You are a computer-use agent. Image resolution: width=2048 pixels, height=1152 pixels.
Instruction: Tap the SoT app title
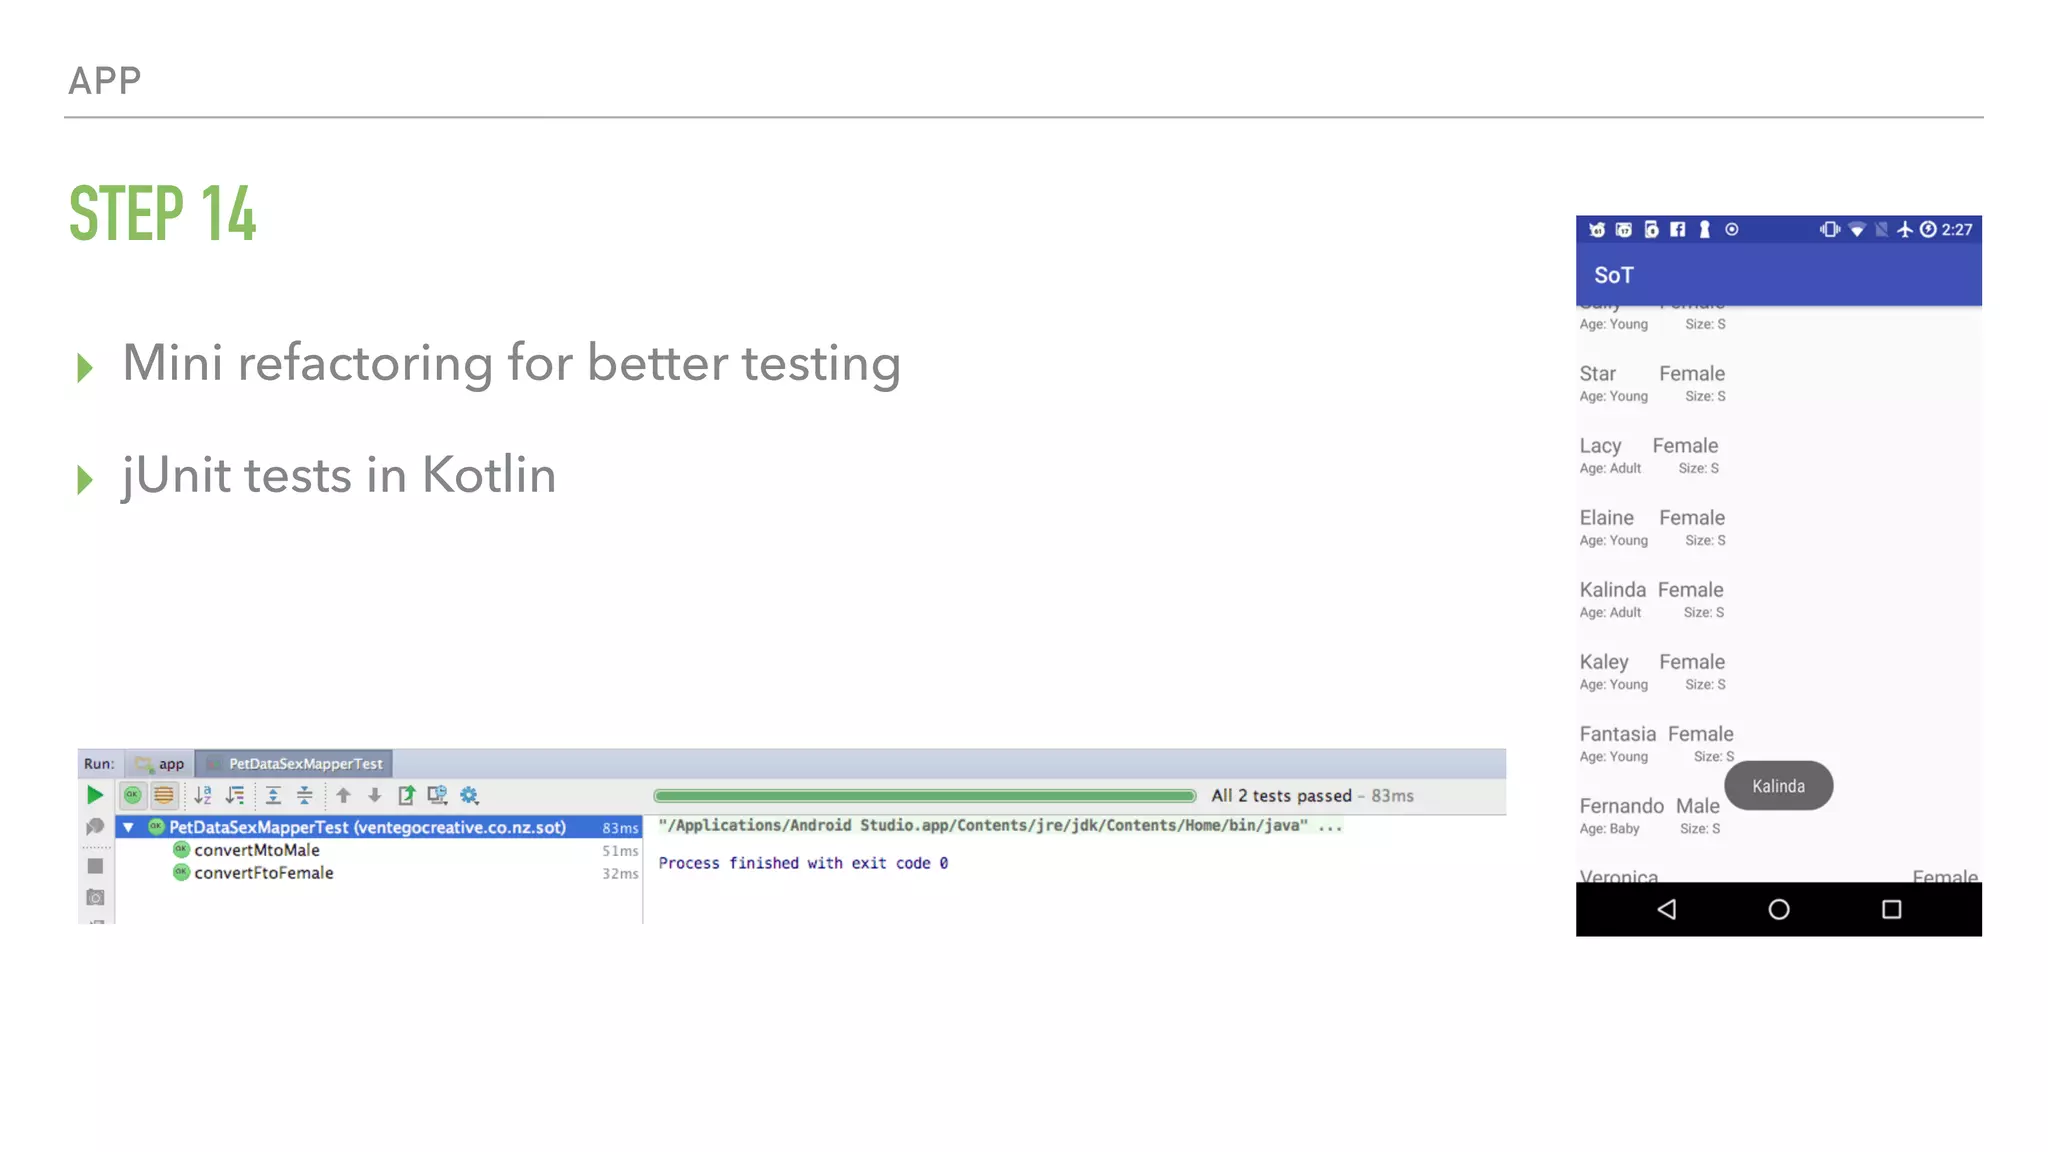[1613, 275]
